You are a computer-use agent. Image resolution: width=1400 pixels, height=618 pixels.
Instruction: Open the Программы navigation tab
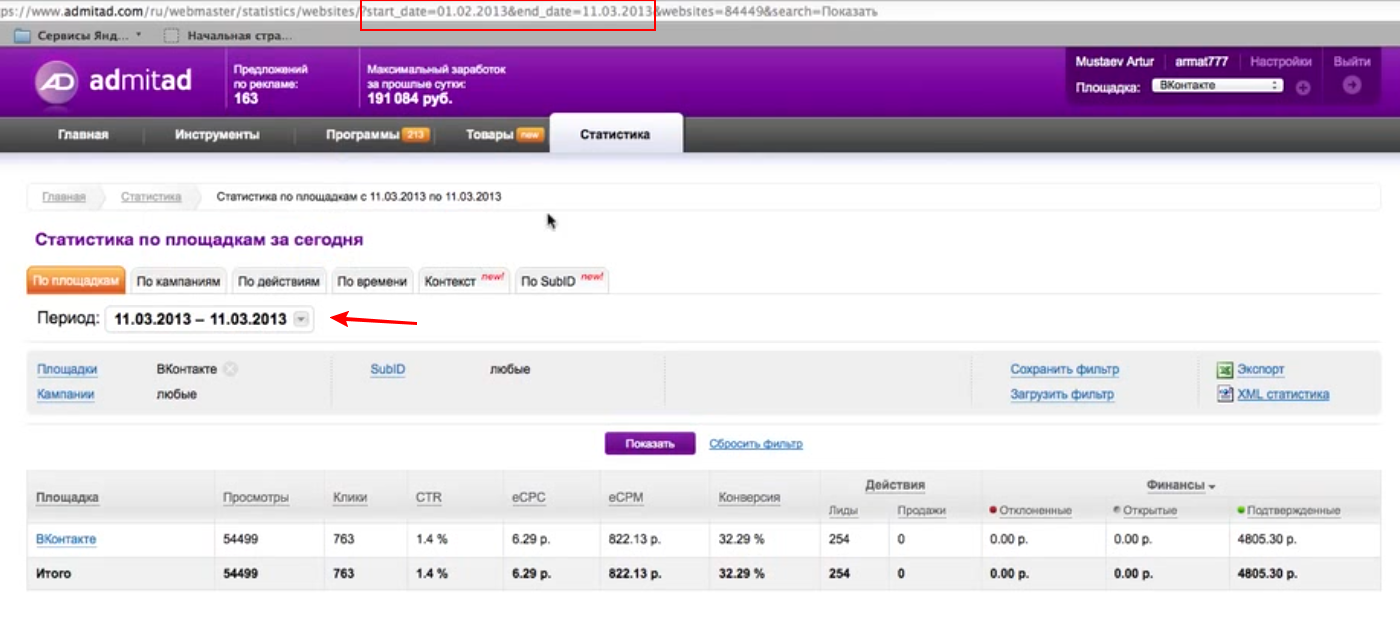tap(377, 135)
